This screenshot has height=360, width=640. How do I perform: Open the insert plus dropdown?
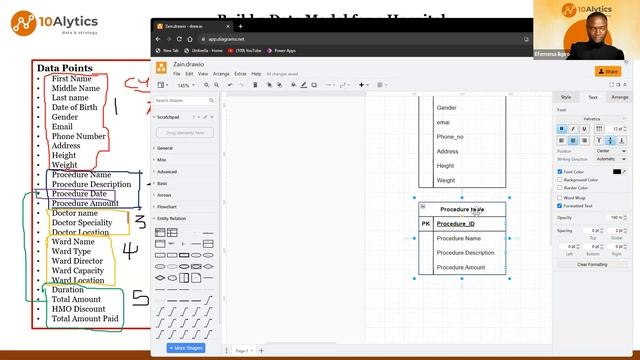pos(363,85)
